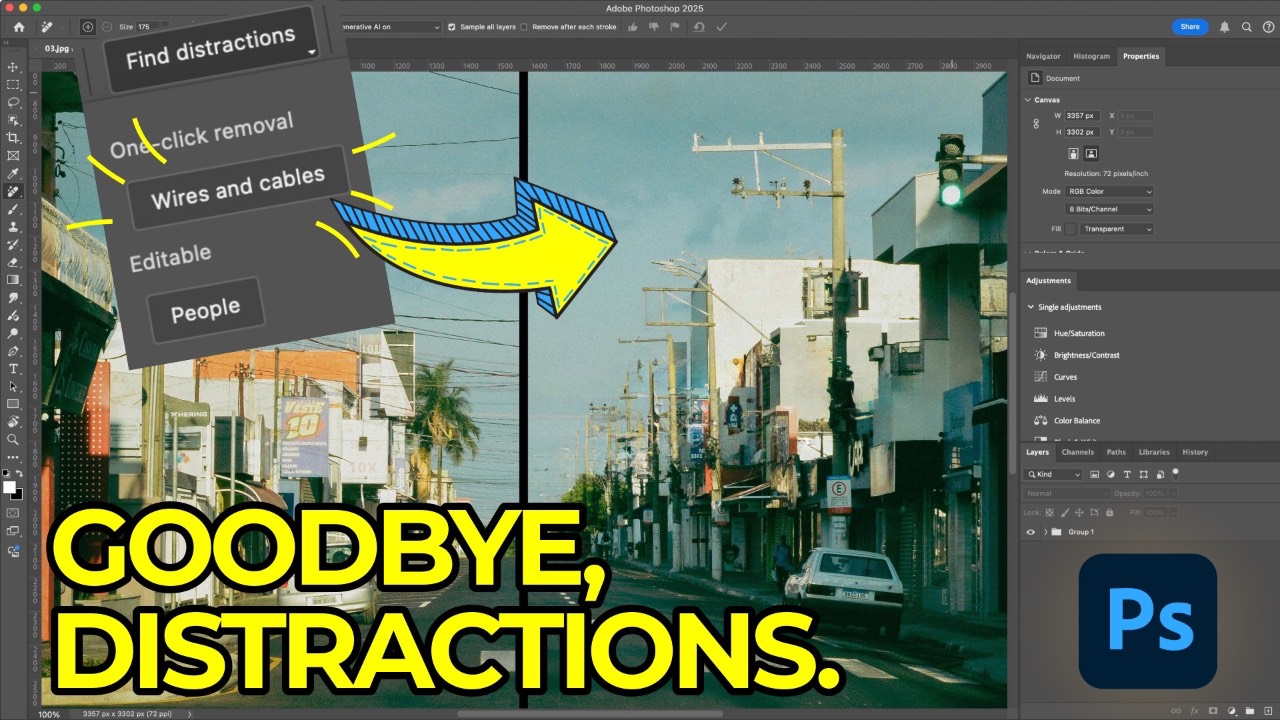Click the background color swatch

pos(17,494)
